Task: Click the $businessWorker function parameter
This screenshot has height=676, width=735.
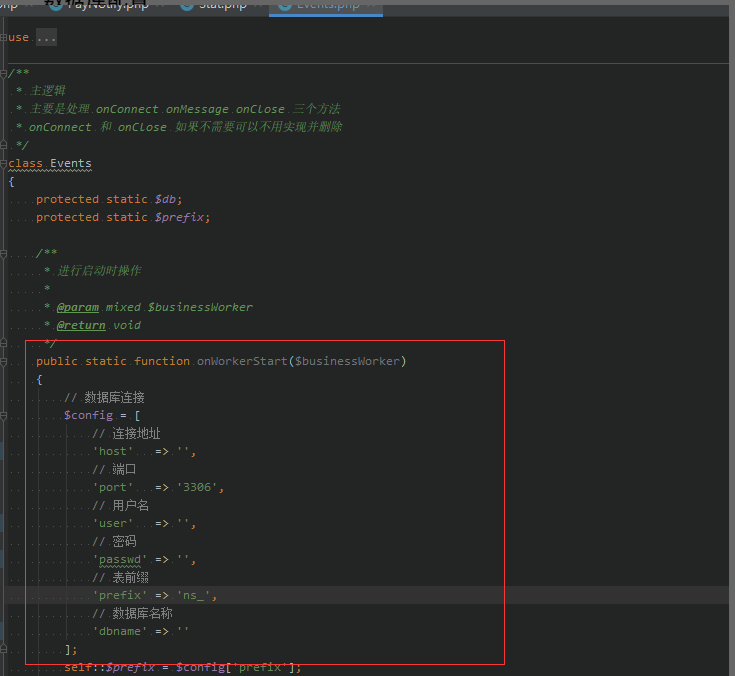Action: [347, 361]
